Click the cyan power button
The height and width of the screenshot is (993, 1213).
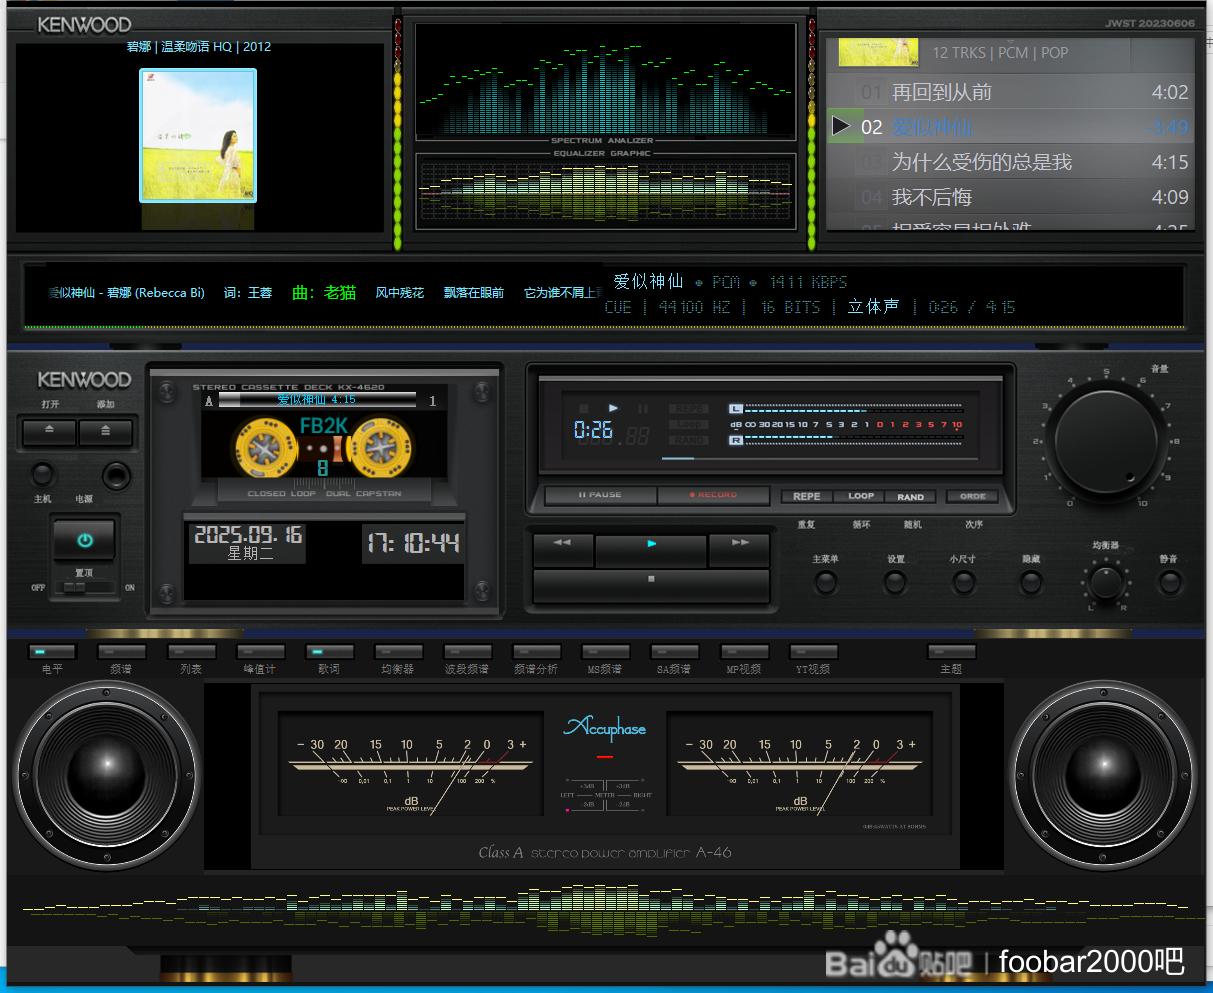[84, 540]
